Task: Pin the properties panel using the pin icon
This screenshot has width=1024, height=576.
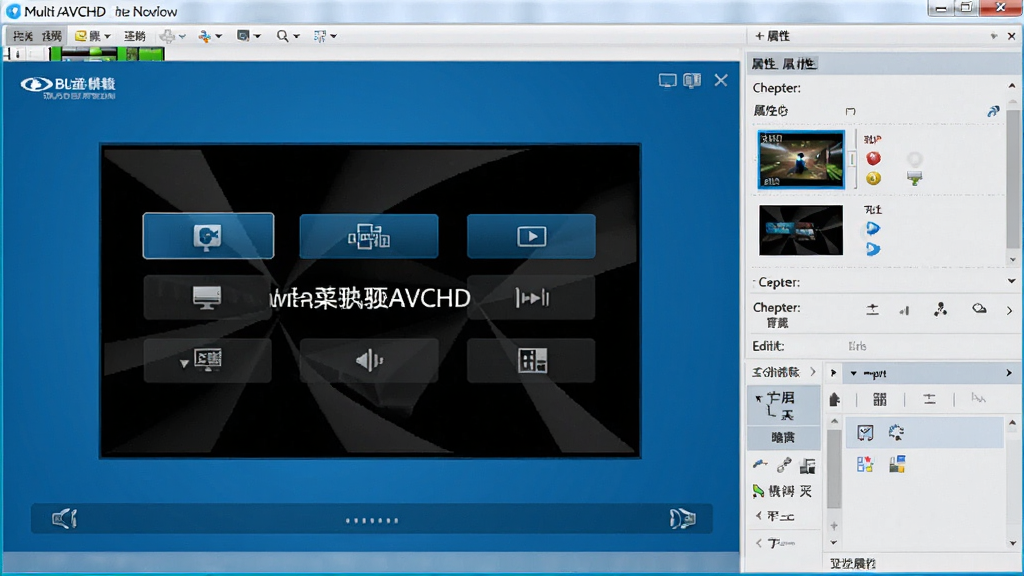Action: pyautogui.click(x=993, y=36)
